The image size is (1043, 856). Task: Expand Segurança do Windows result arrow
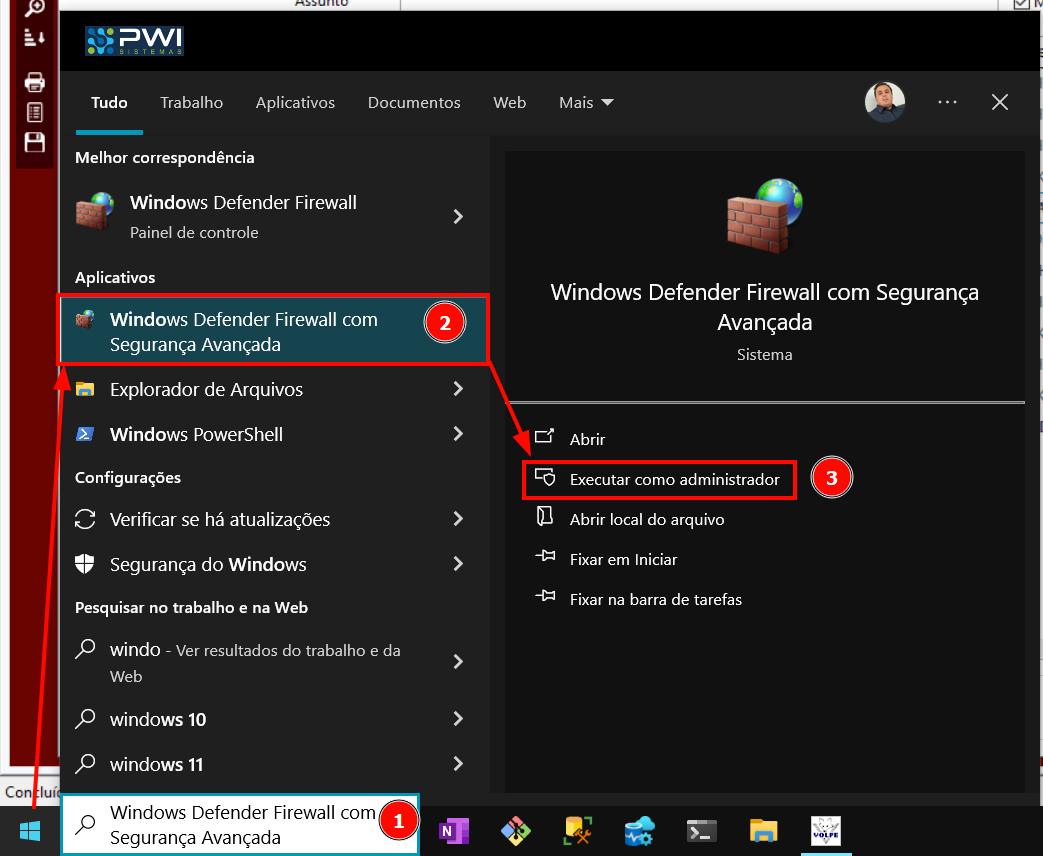pos(458,564)
